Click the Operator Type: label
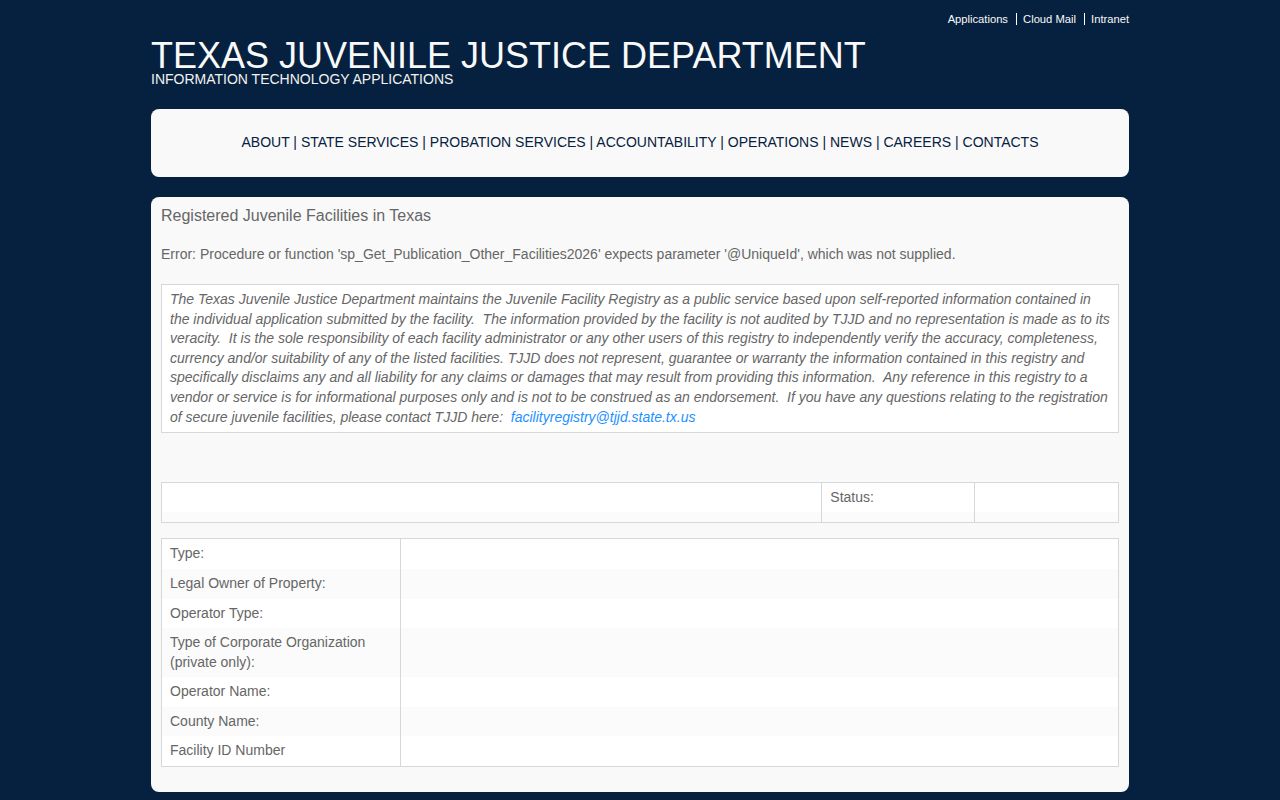 pos(216,613)
